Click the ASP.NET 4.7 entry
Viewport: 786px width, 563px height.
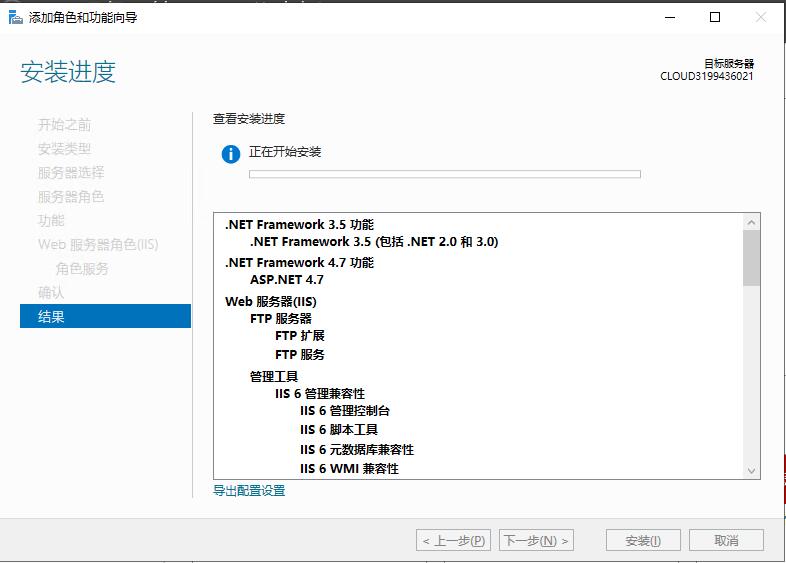coord(287,280)
